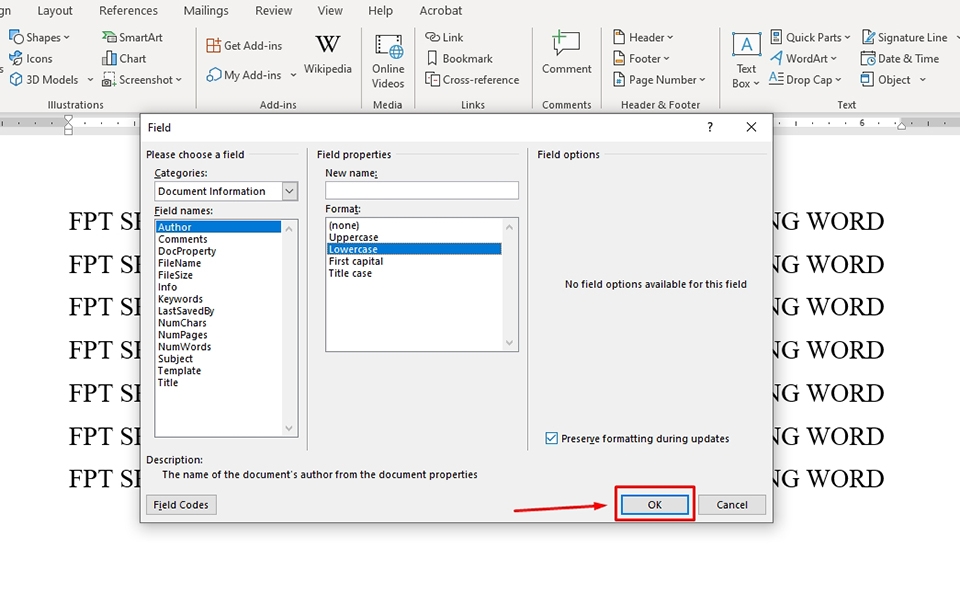Toggle Preserve formatting during updates checkbox
960x616 pixels.
click(x=552, y=438)
